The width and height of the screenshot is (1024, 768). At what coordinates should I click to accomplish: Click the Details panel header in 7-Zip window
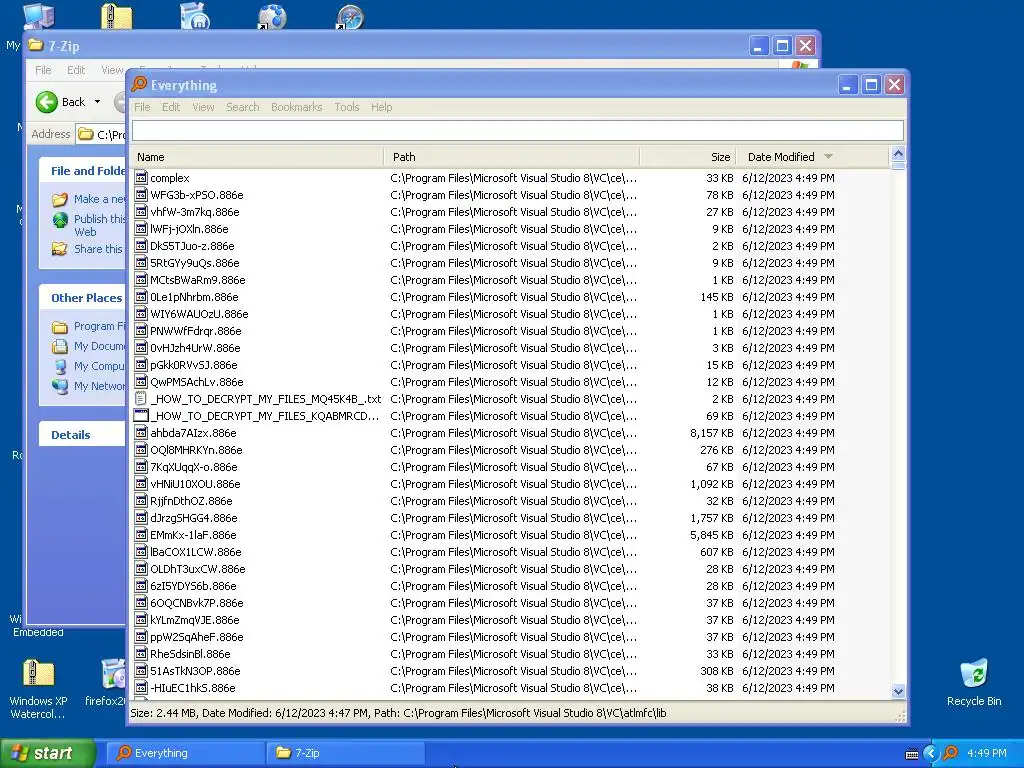[x=82, y=435]
